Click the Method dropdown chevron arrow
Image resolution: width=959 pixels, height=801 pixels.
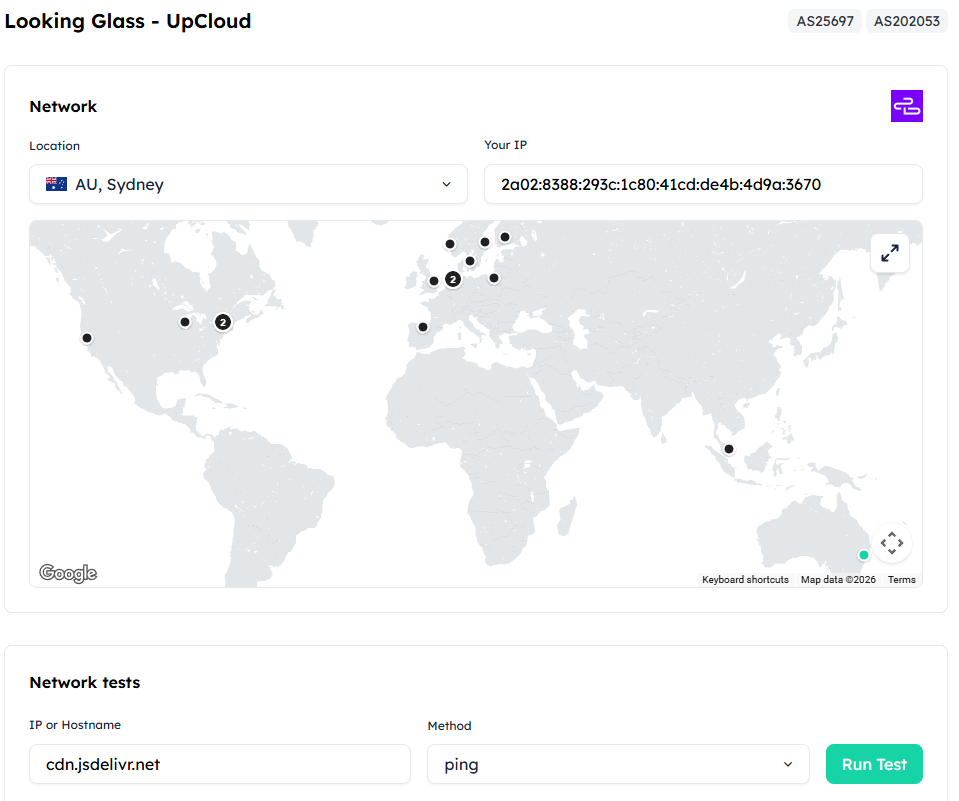tap(788, 764)
